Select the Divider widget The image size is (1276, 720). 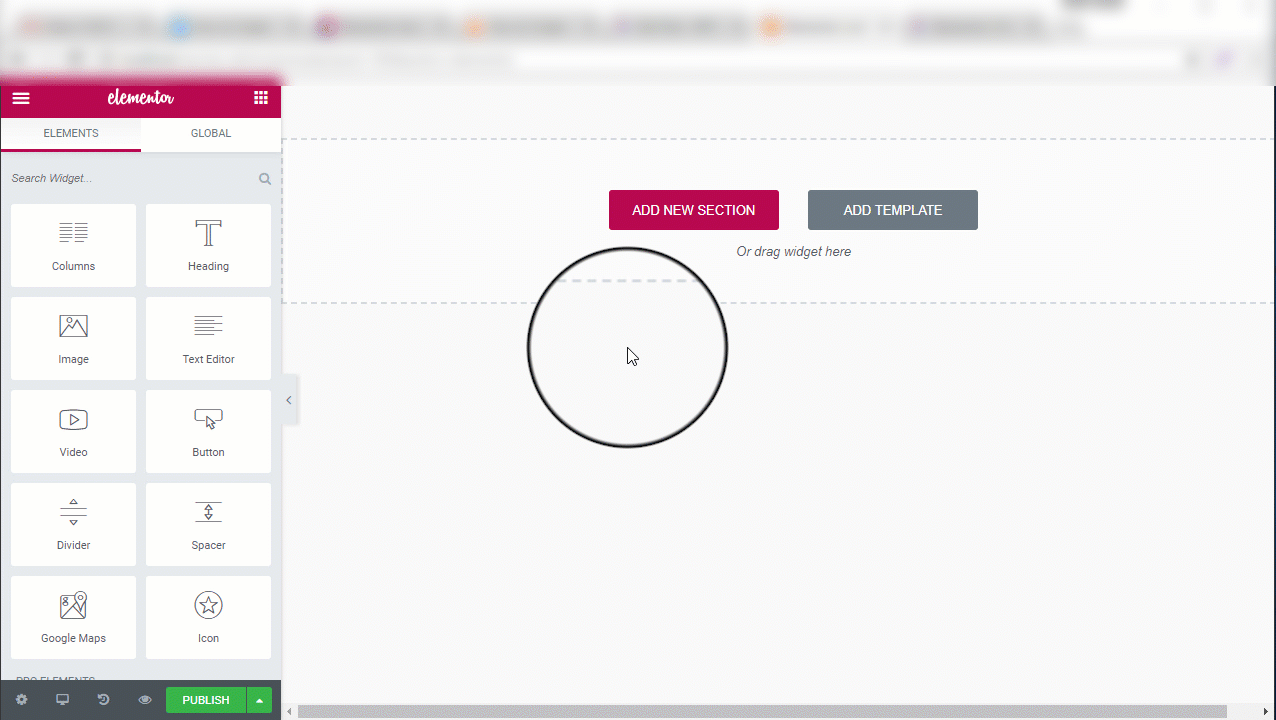click(74, 524)
